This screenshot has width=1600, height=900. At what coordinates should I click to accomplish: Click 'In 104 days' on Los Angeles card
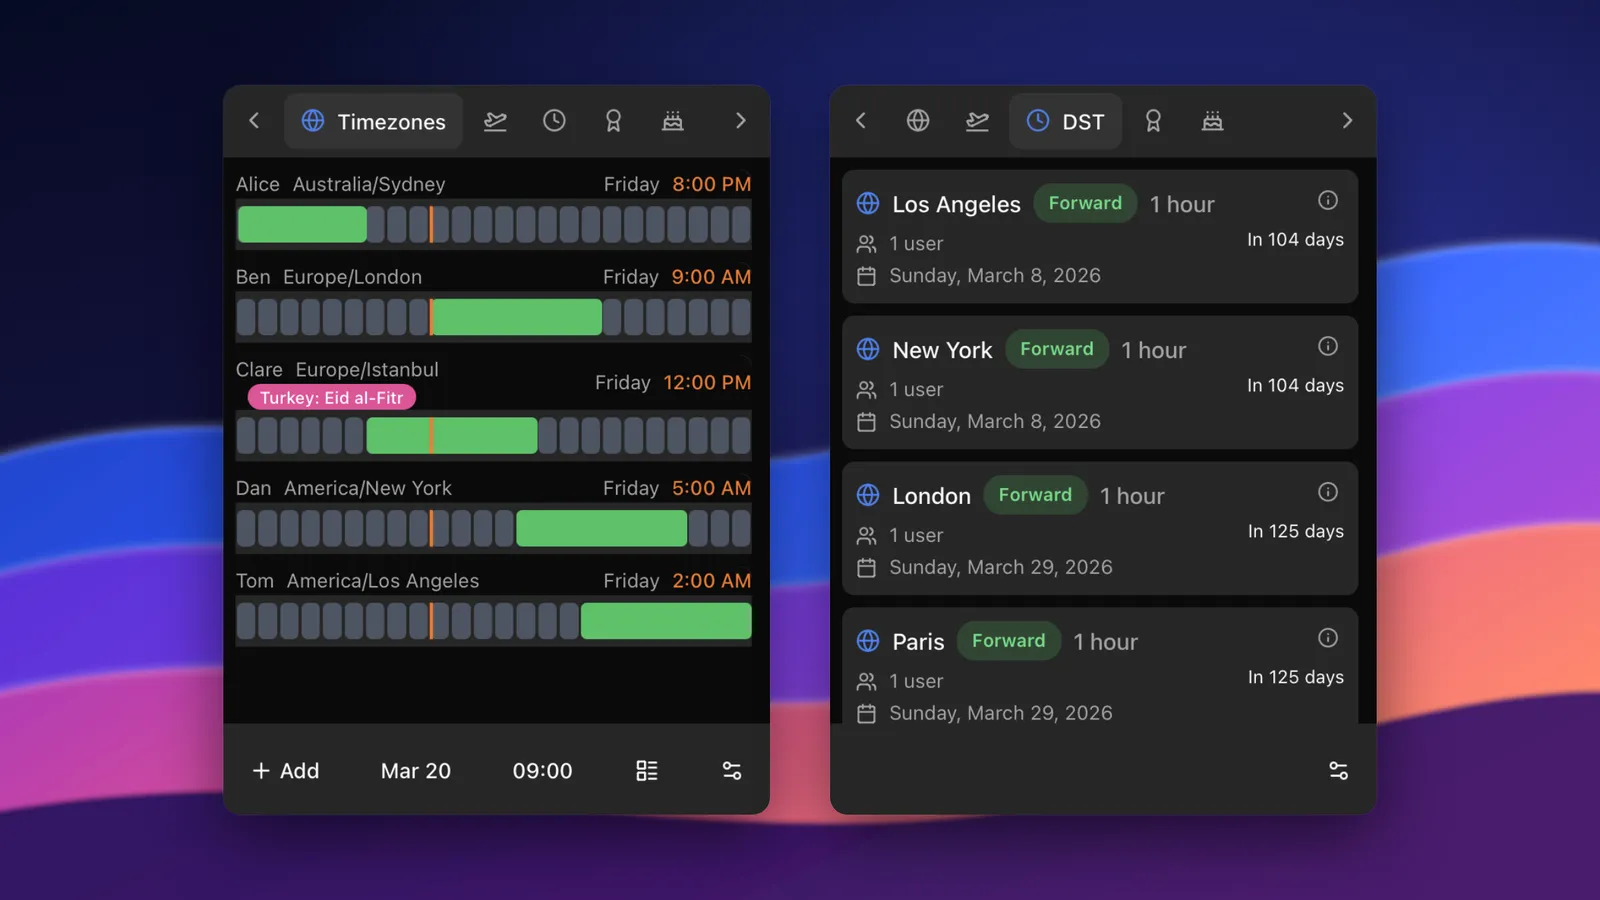1295,240
